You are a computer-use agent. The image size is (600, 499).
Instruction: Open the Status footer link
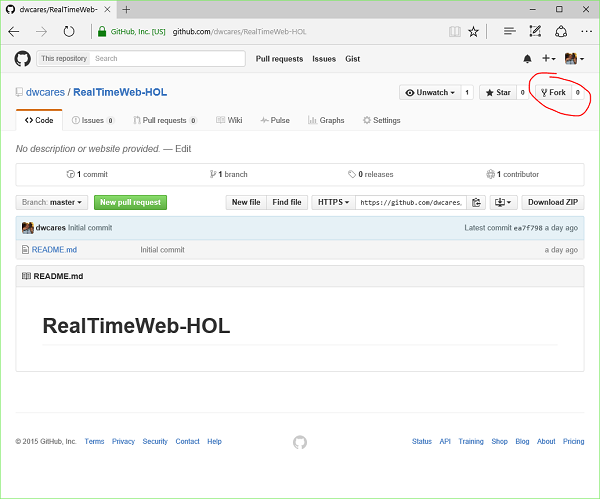click(x=422, y=441)
